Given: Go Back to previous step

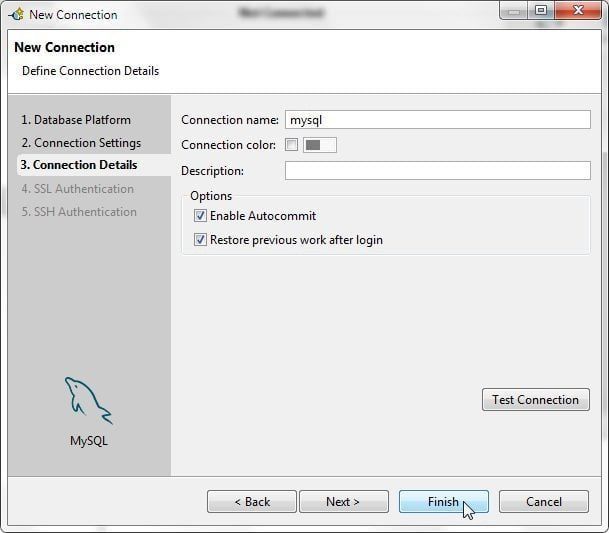Looking at the screenshot, I should coord(252,502).
